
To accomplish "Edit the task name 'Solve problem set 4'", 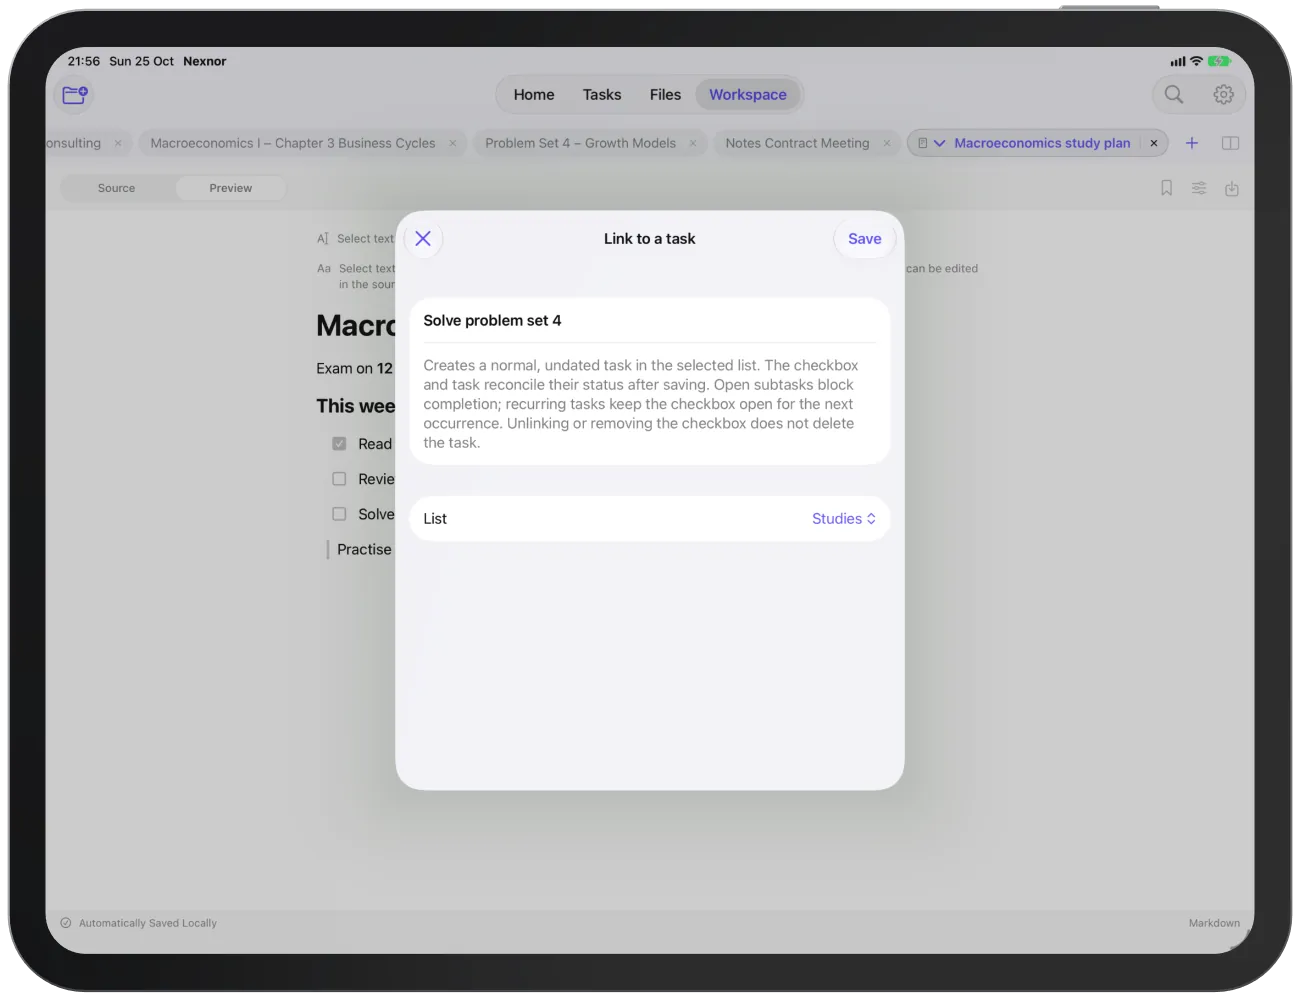I will pos(649,321).
